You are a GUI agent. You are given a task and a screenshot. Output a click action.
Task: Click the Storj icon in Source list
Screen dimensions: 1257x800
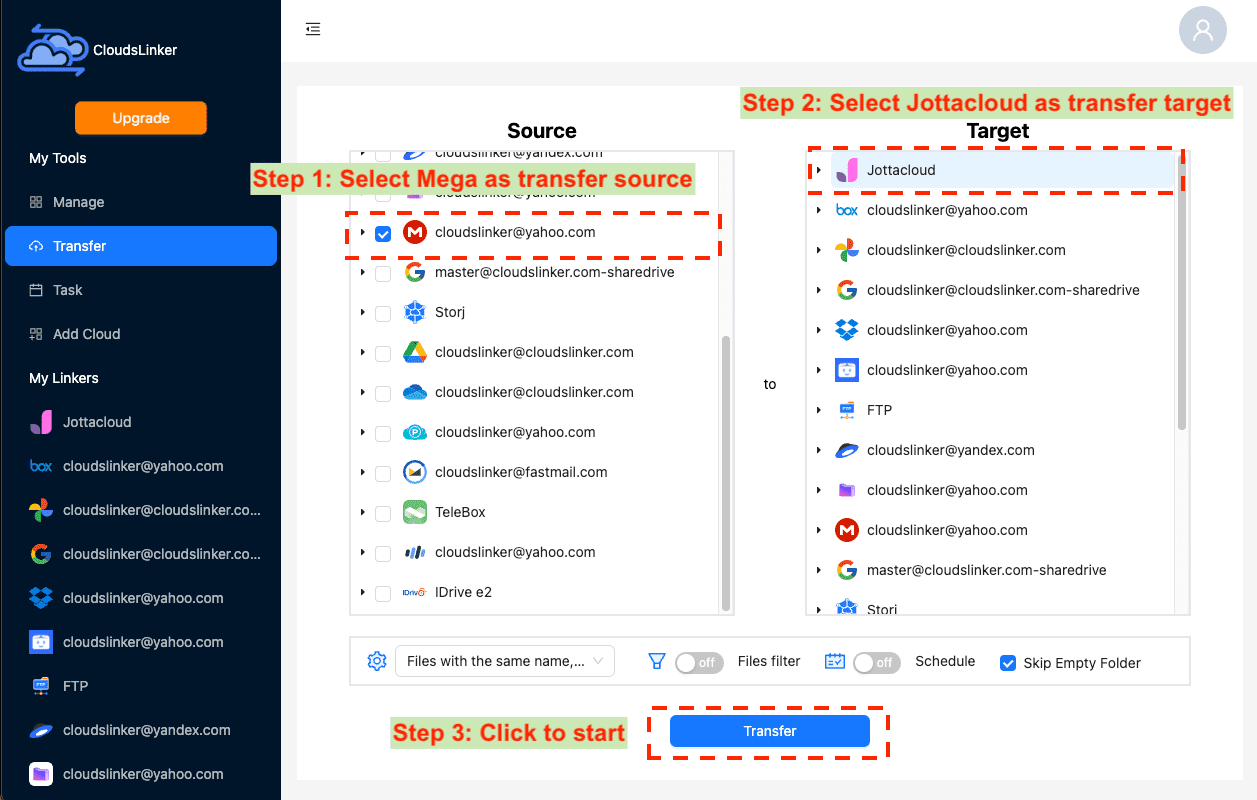415,312
